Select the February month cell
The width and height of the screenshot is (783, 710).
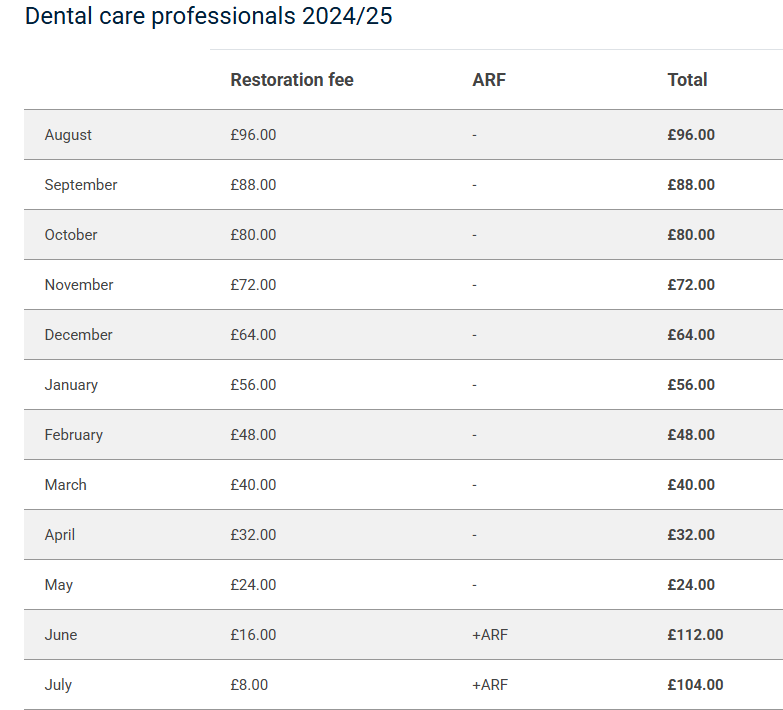tap(74, 435)
